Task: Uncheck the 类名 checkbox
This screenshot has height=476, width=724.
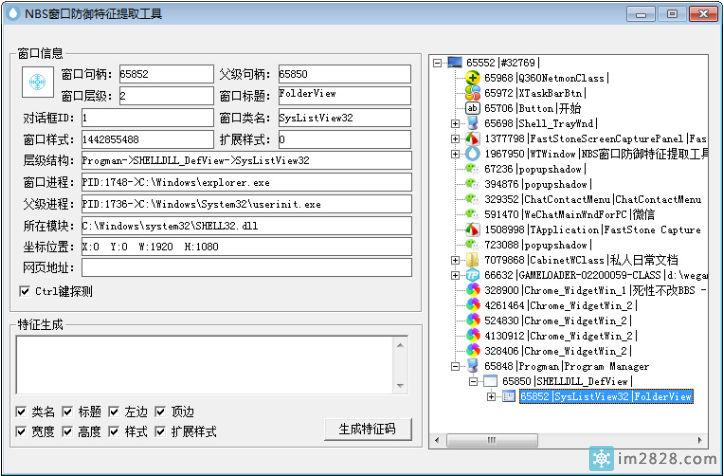Action: pos(22,412)
